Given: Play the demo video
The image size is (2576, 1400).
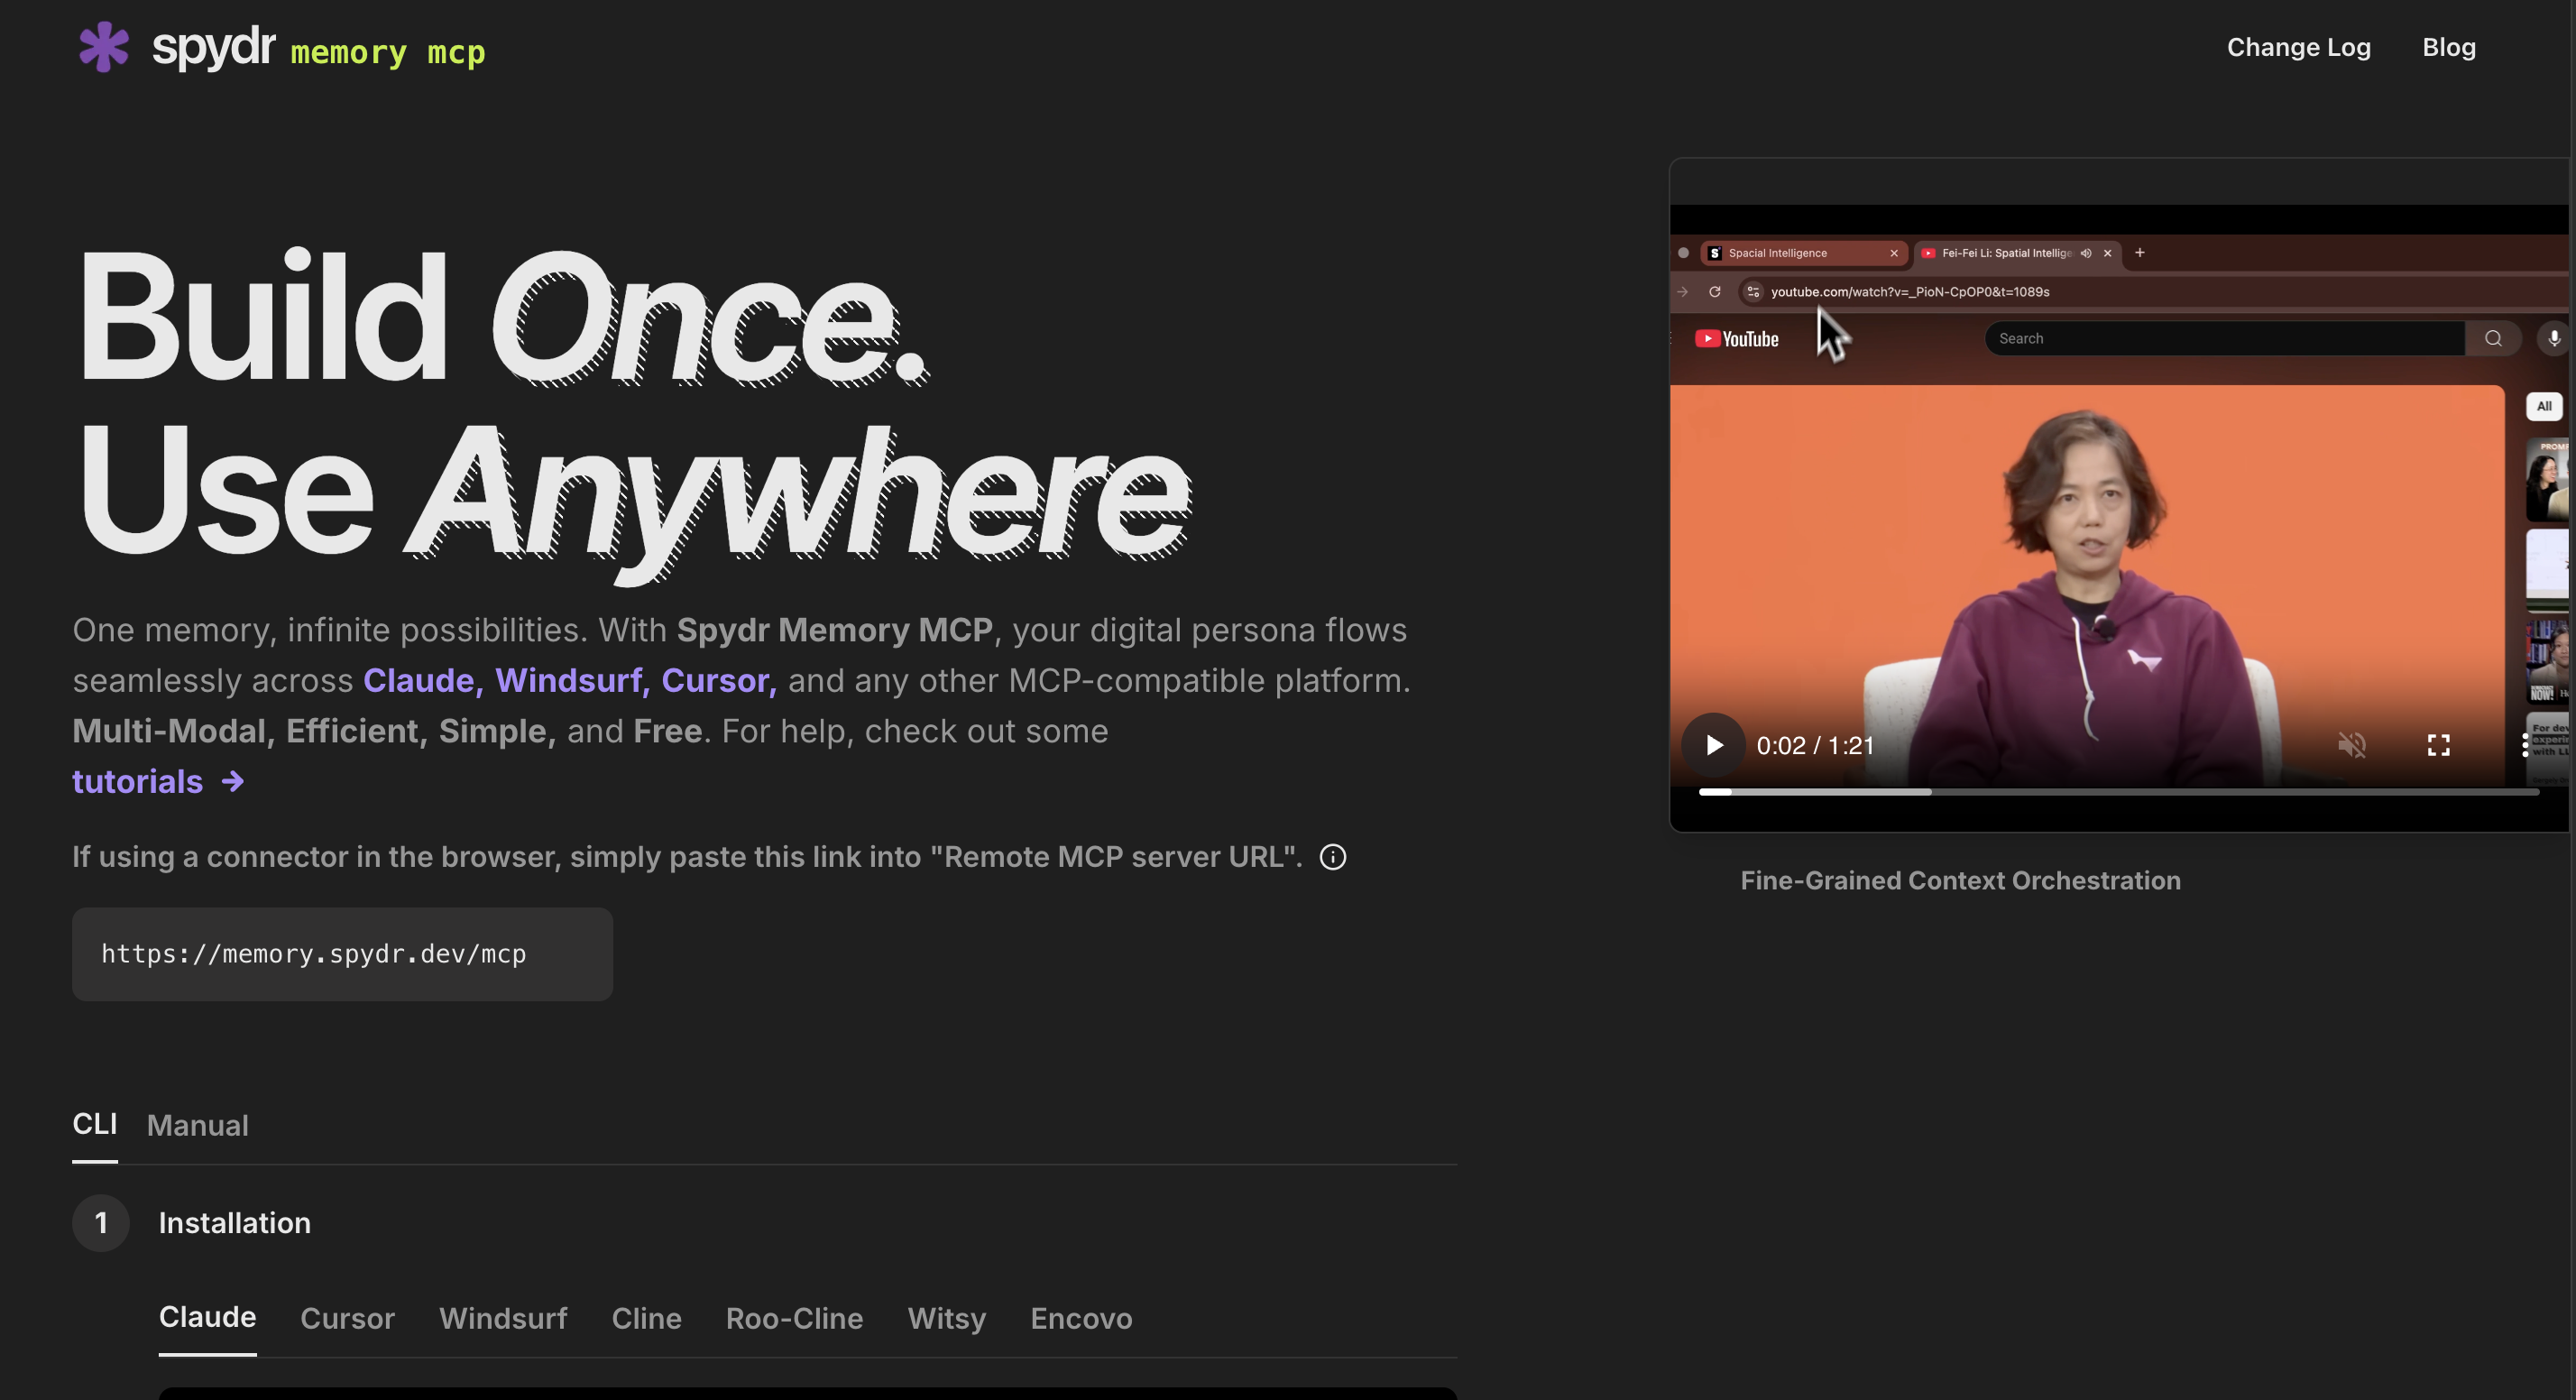Looking at the screenshot, I should [x=1713, y=745].
